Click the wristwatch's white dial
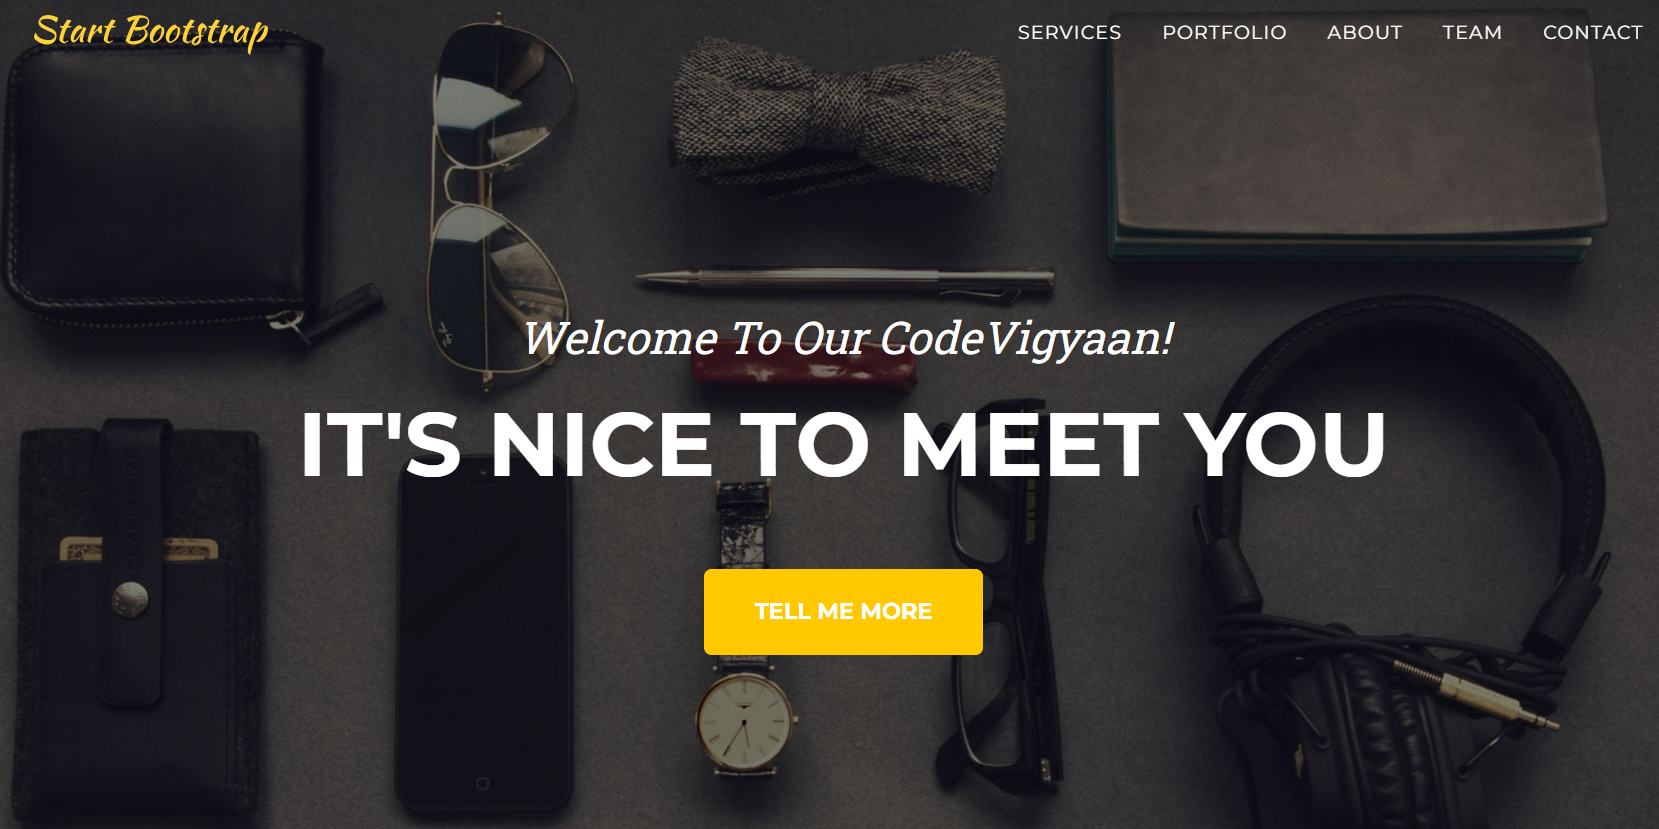Viewport: 1659px width, 829px height. [x=745, y=722]
